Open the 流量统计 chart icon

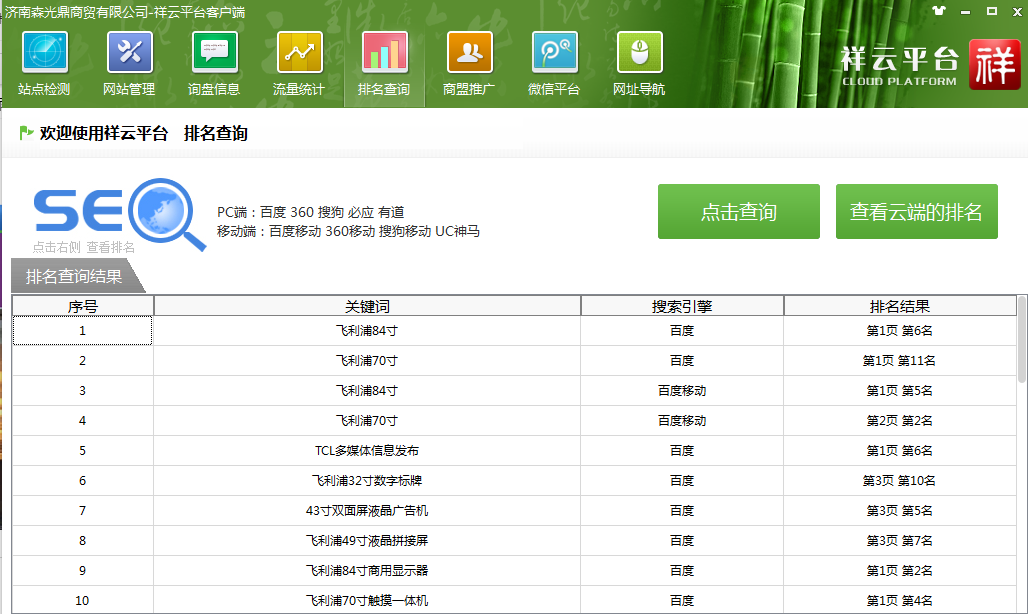coord(300,52)
